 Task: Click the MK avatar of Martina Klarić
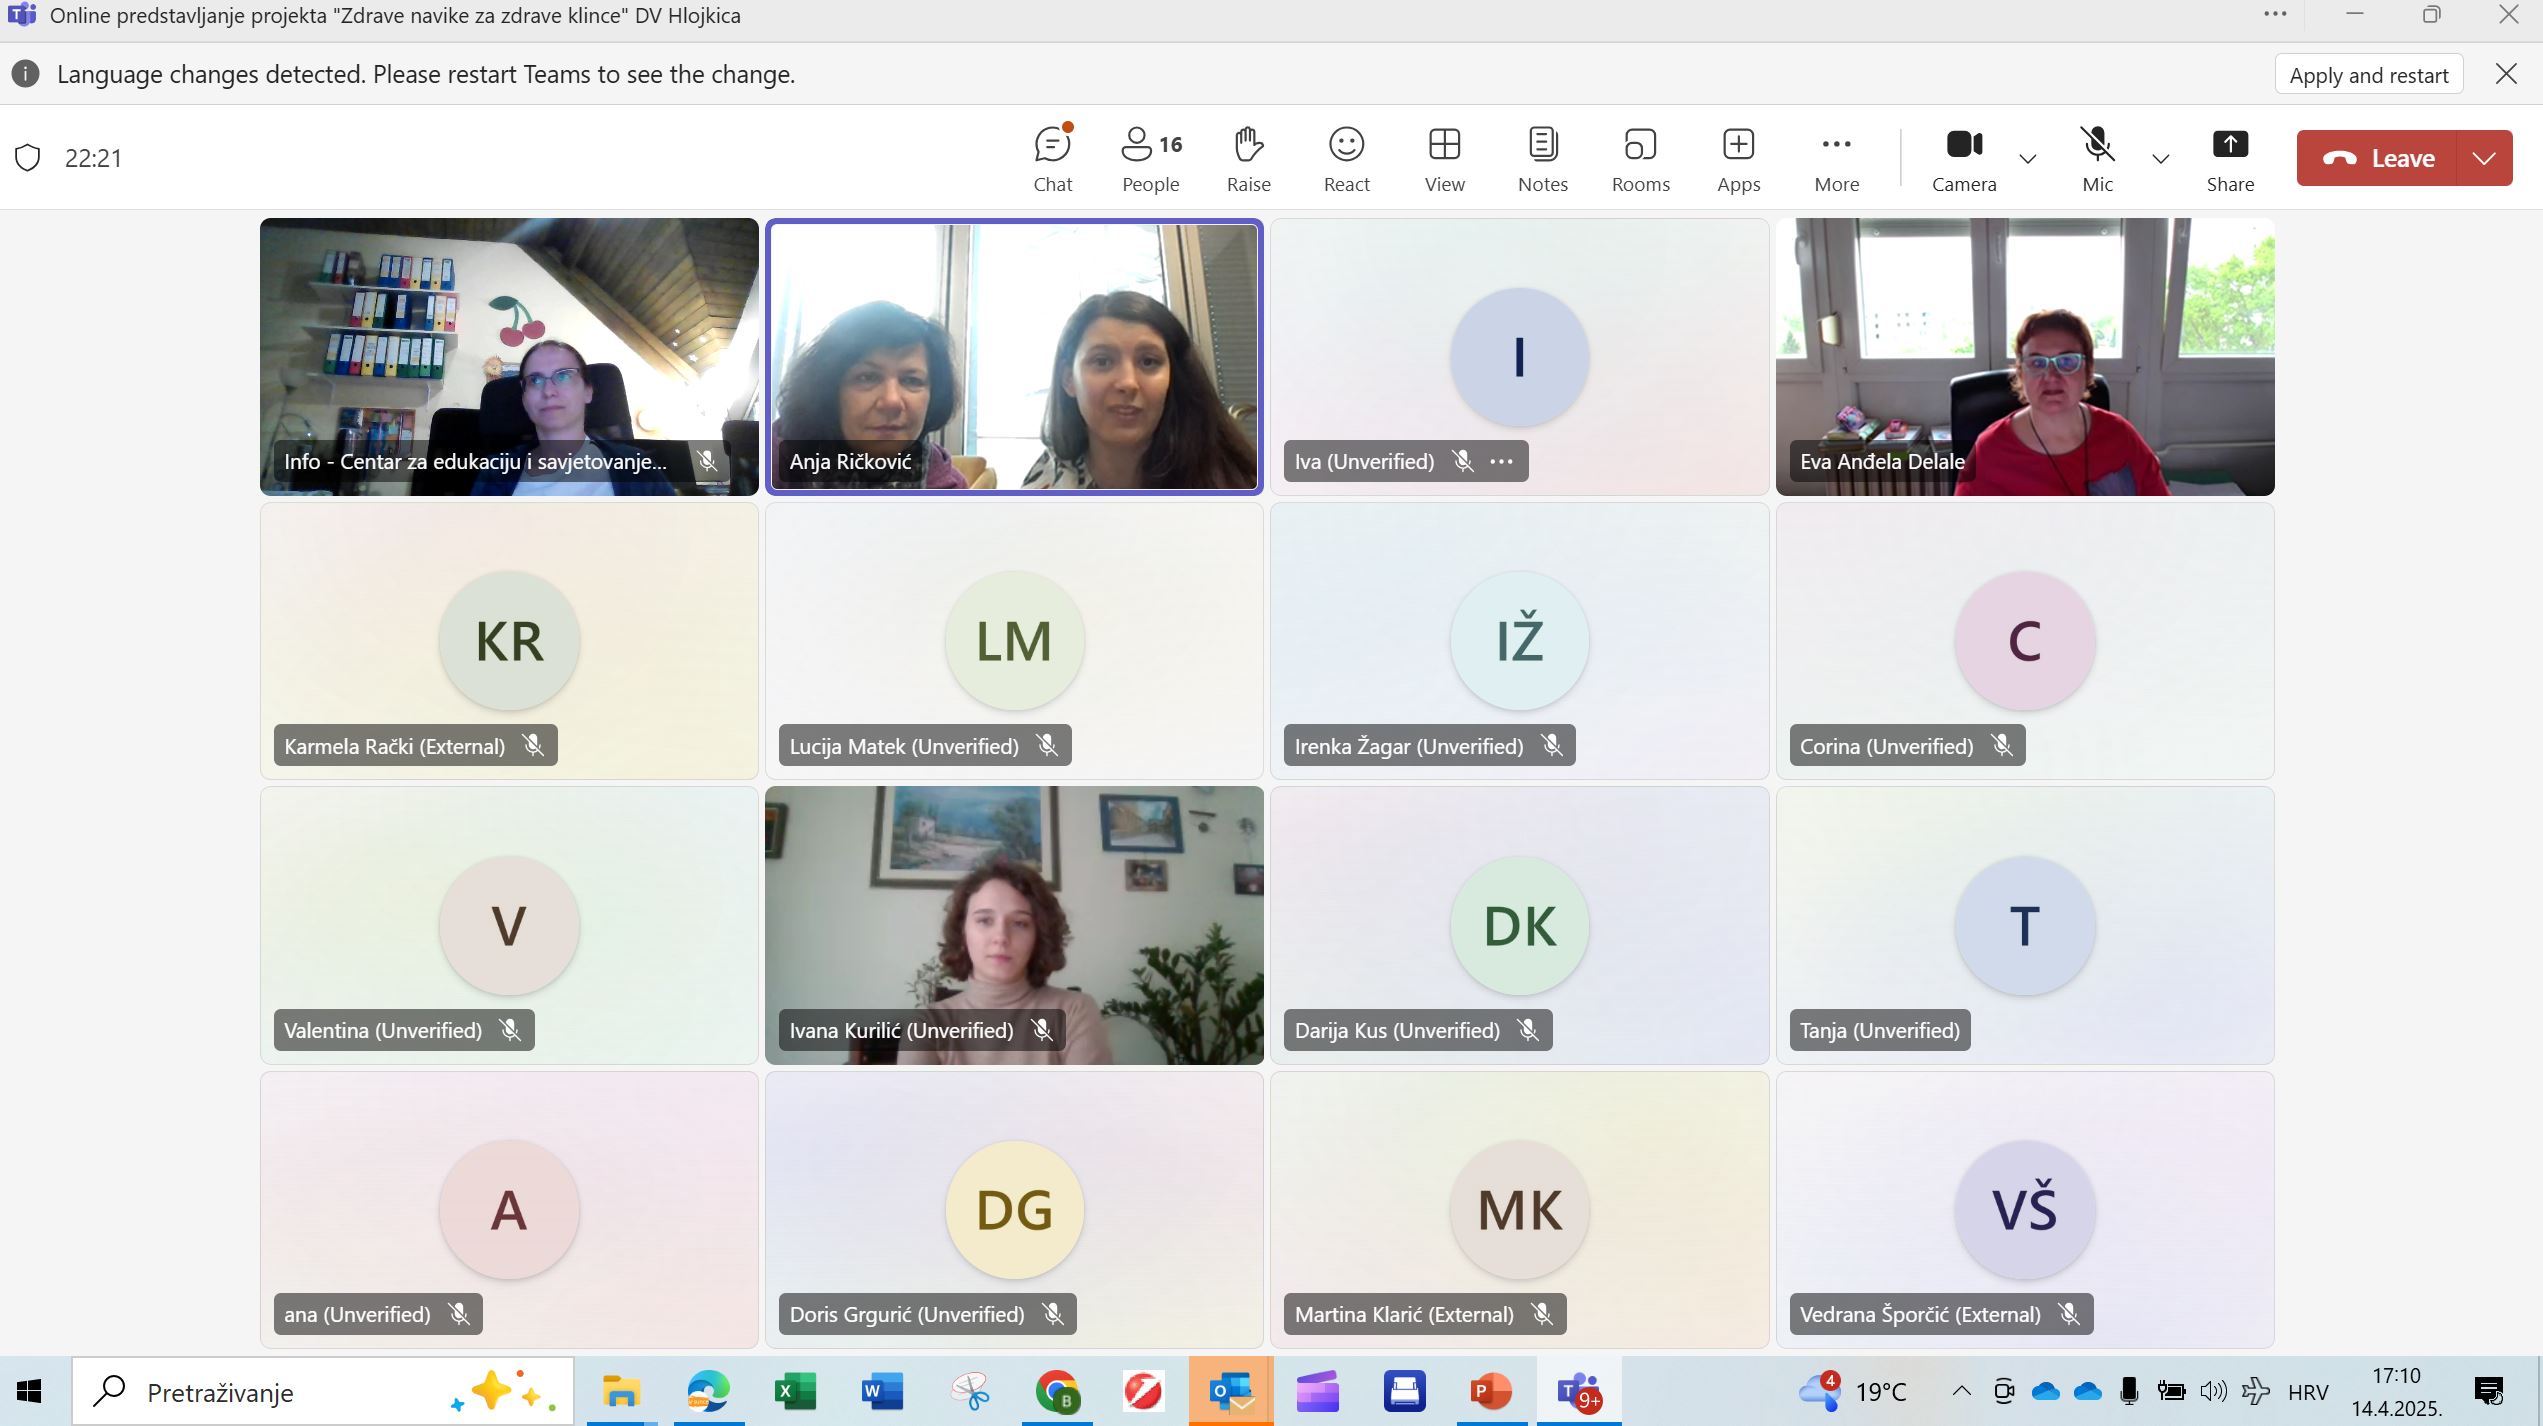click(x=1519, y=1210)
